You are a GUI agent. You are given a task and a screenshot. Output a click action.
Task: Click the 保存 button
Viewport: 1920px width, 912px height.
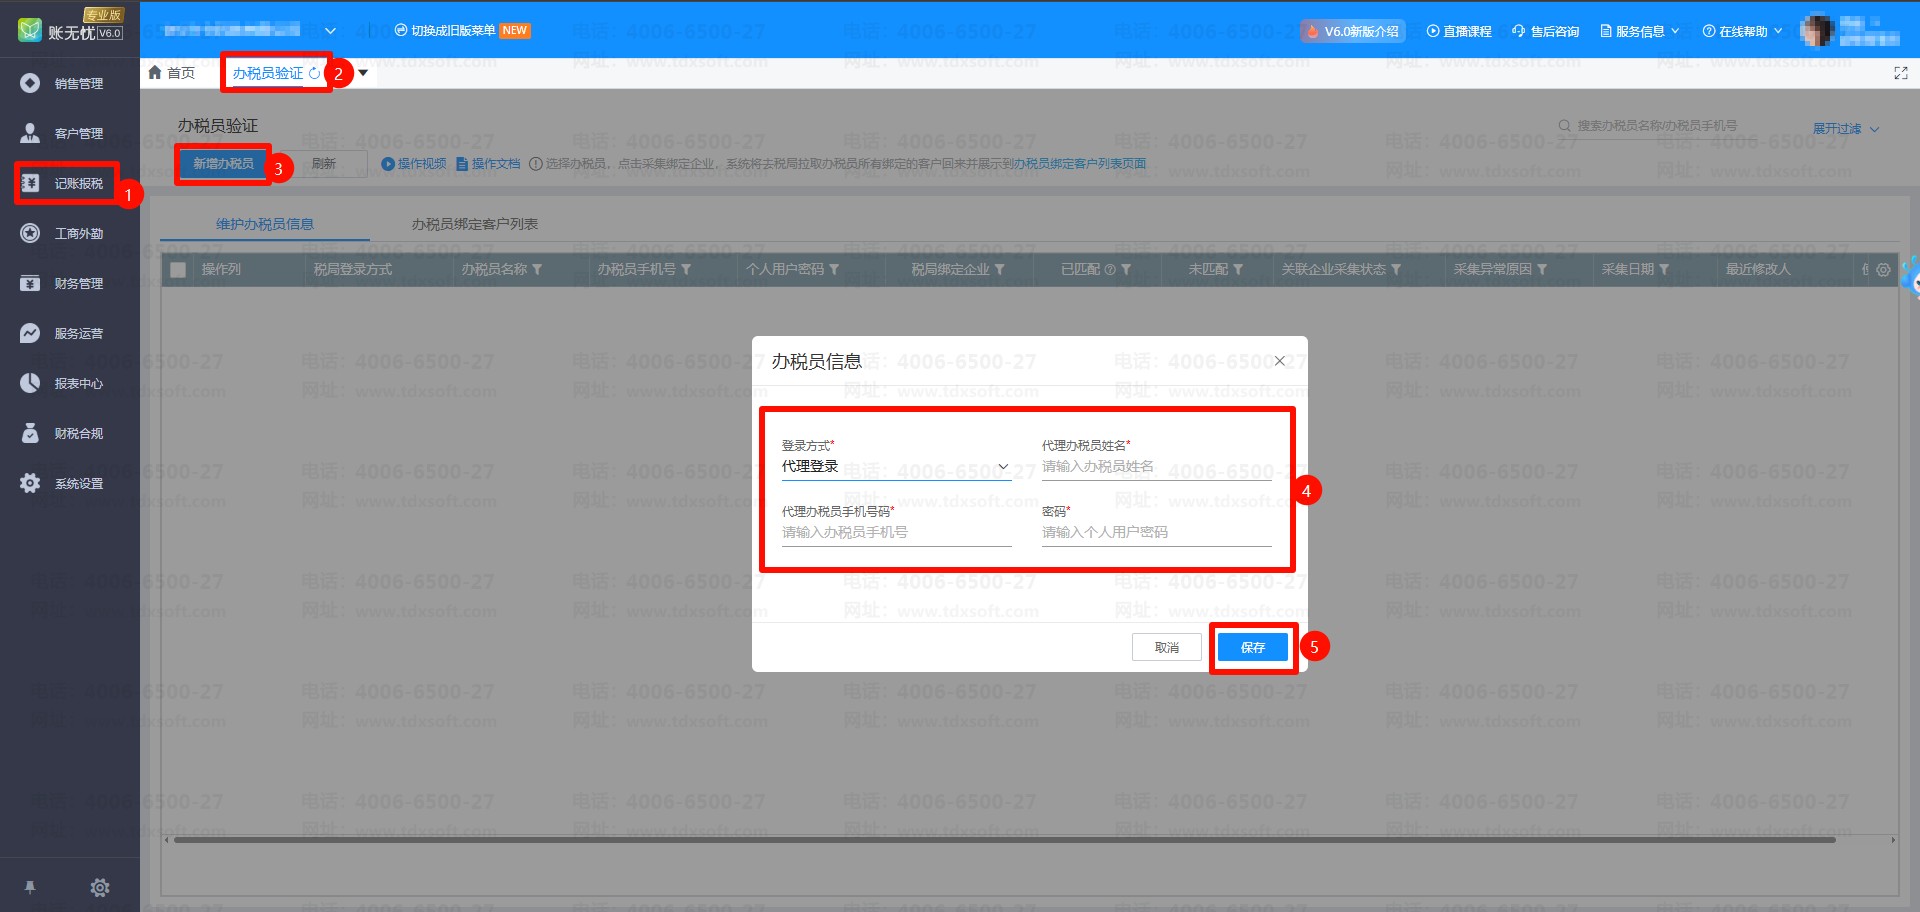1252,648
